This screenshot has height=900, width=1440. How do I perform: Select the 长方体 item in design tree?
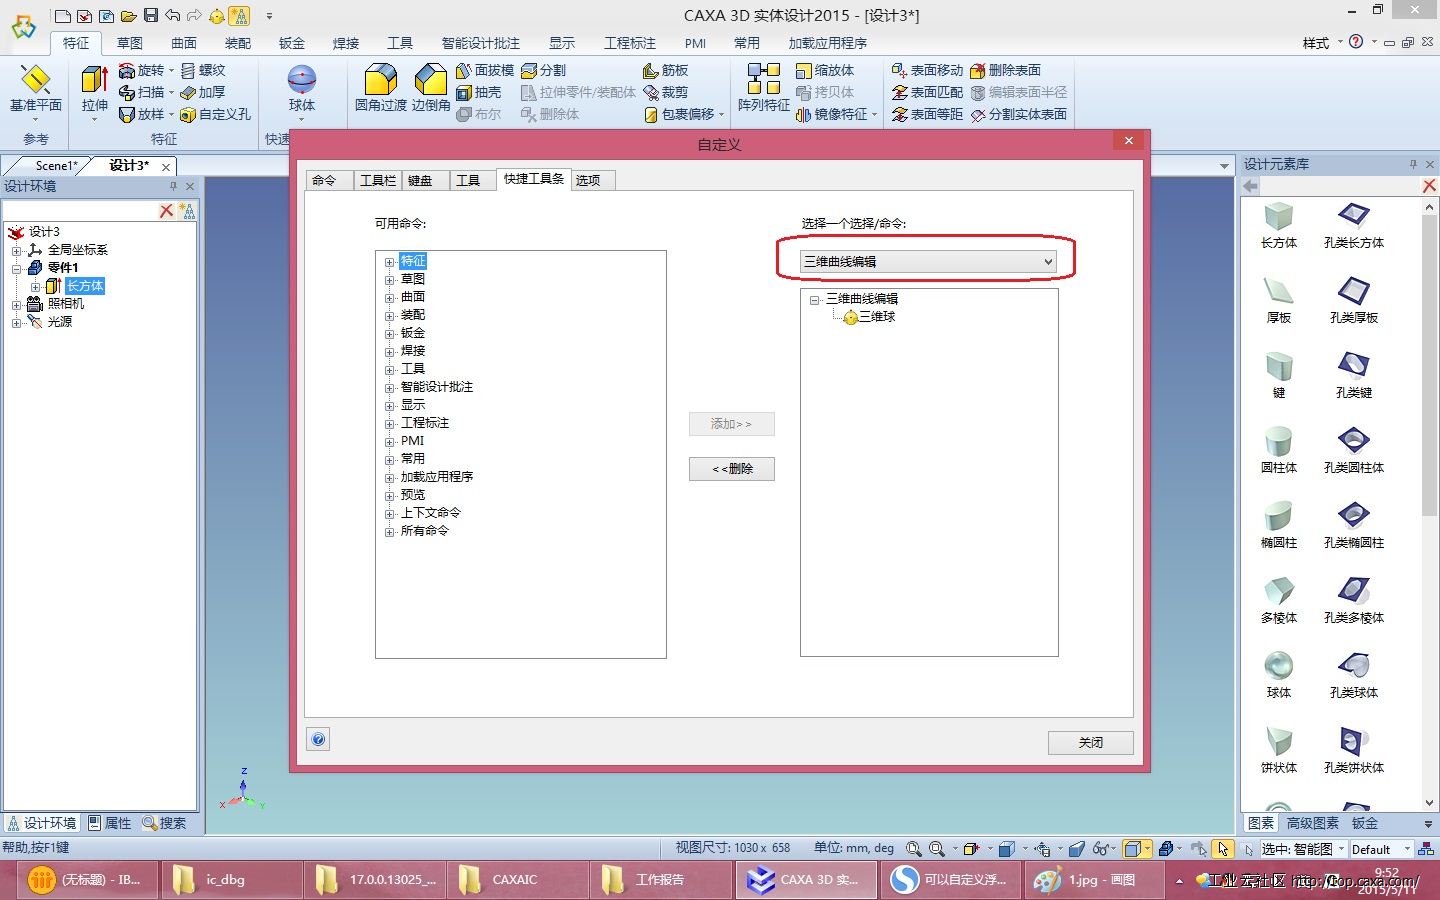[x=85, y=286]
